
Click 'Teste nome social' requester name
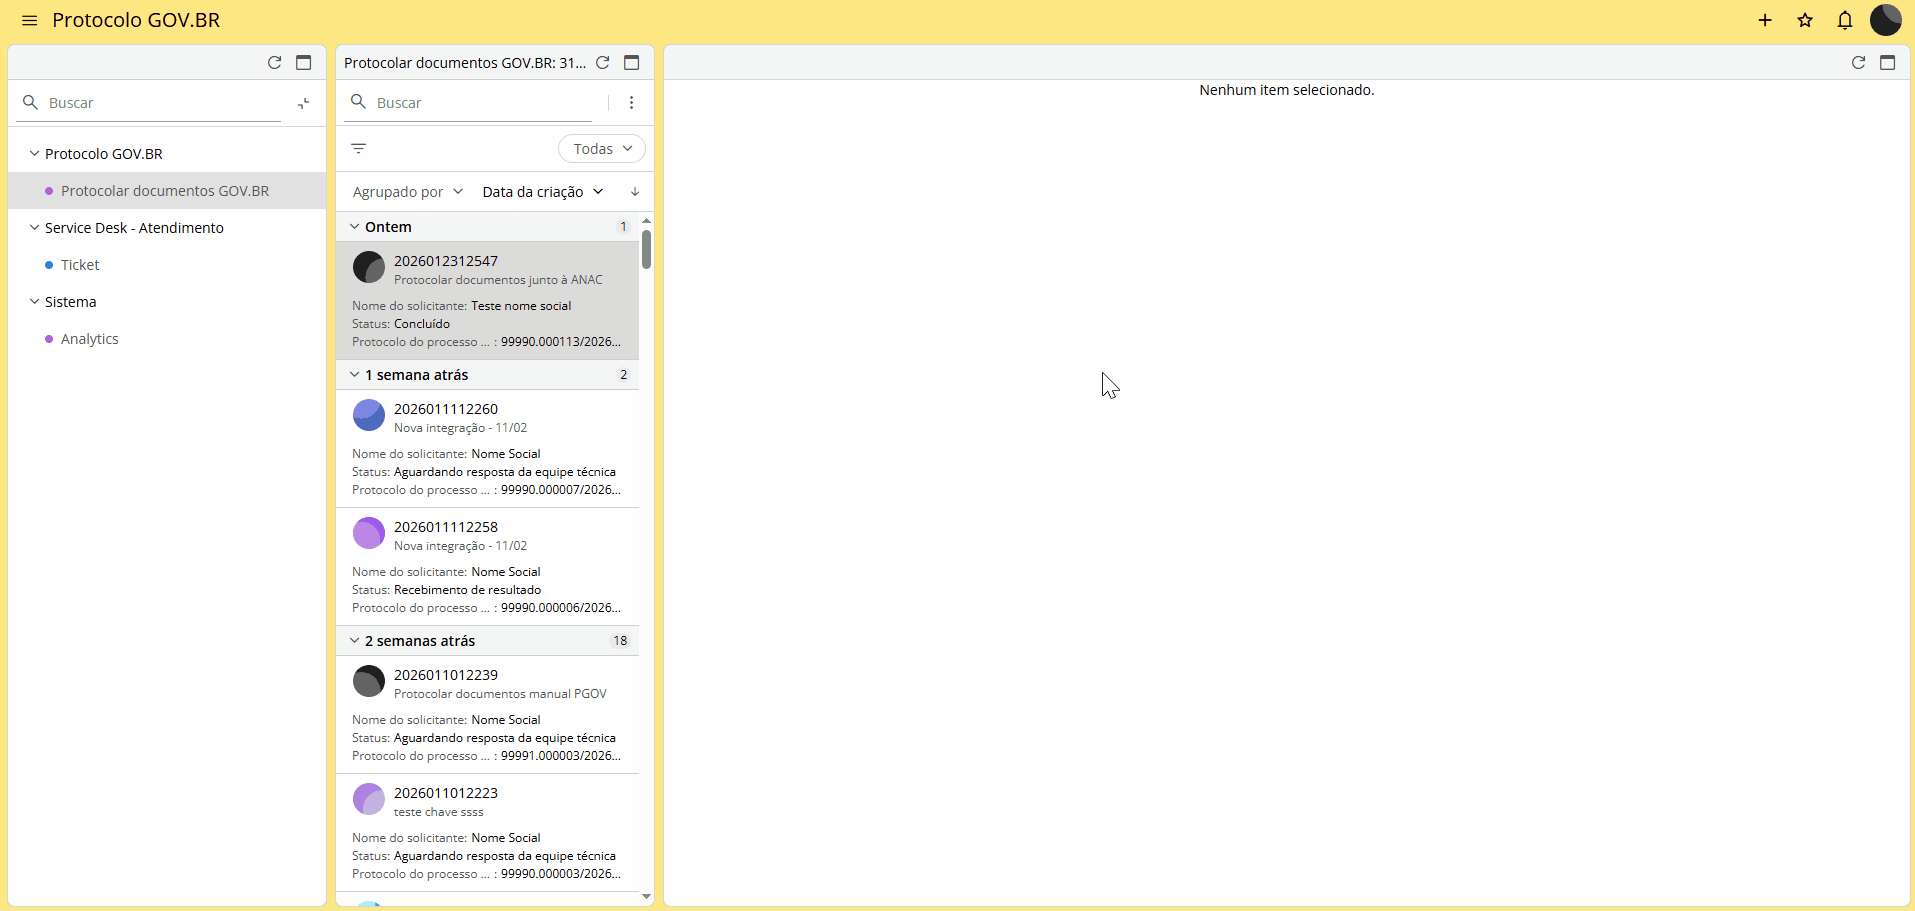coord(521,306)
